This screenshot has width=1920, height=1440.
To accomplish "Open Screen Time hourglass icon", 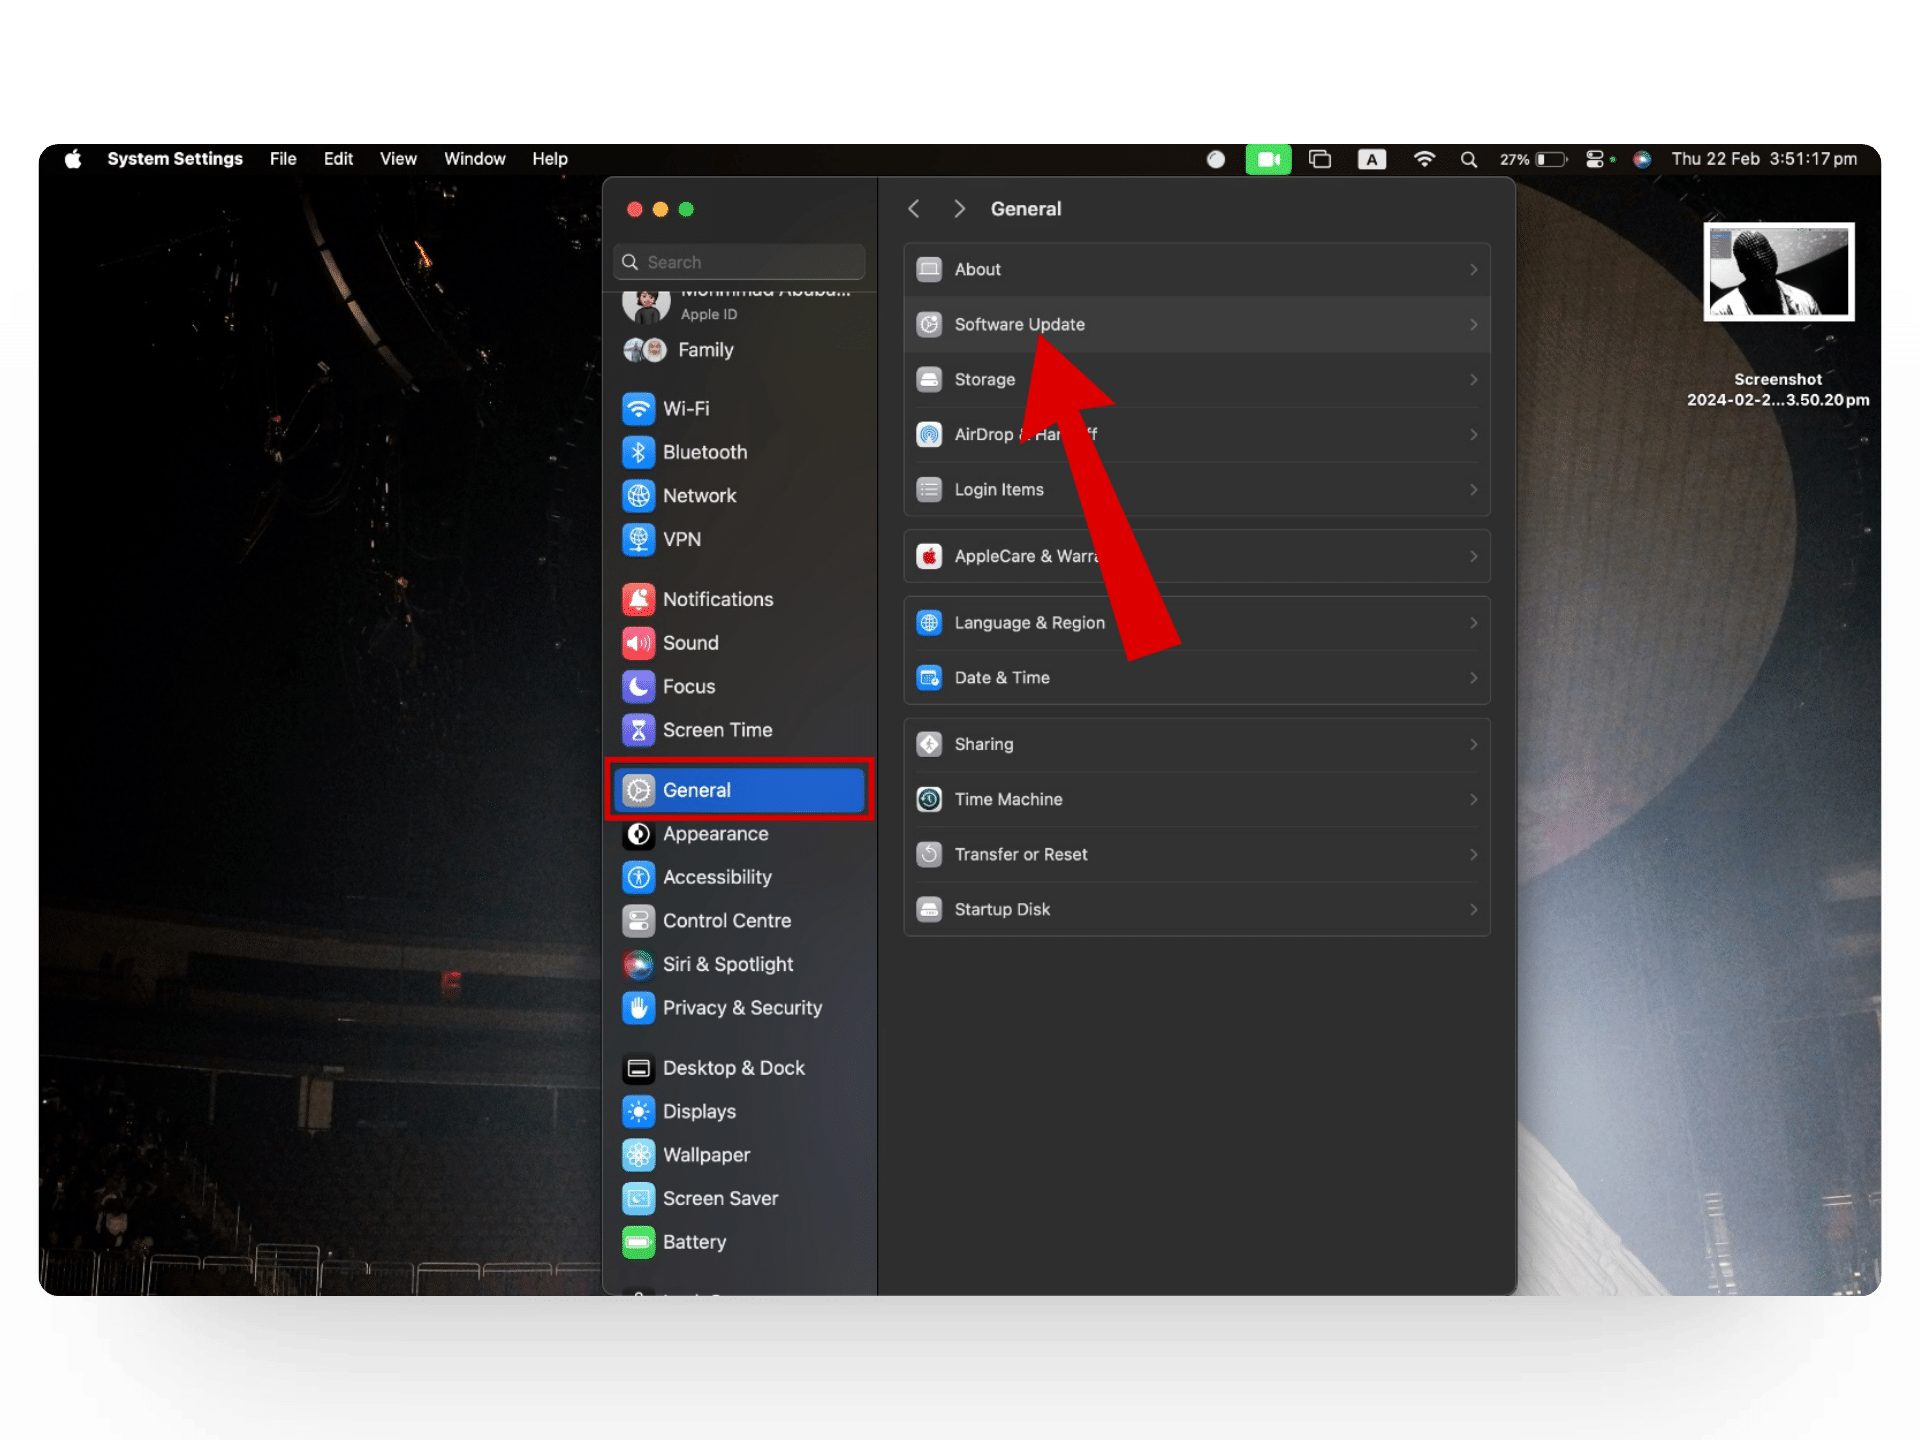I will 639,730.
